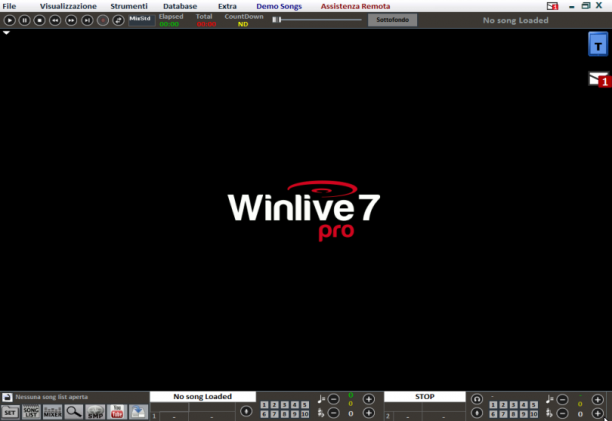Fast forward the song

pyautogui.click(x=71, y=20)
